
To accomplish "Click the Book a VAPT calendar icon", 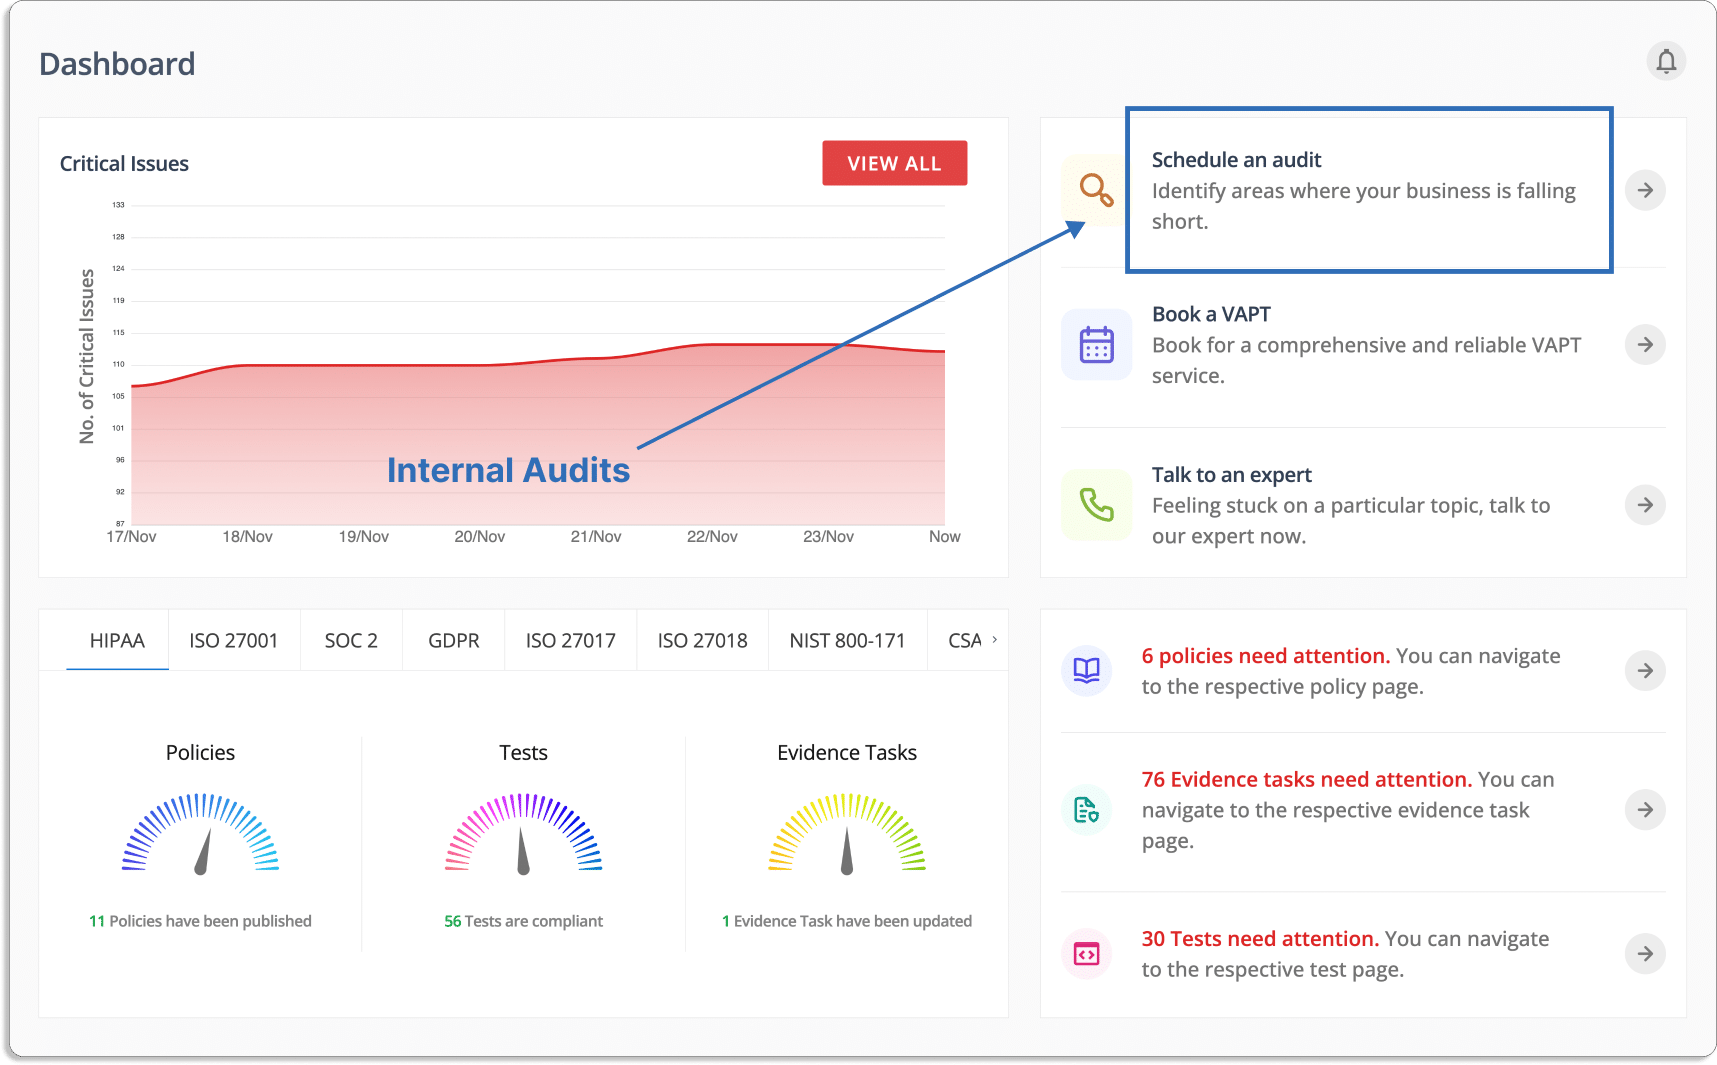I will (1096, 344).
